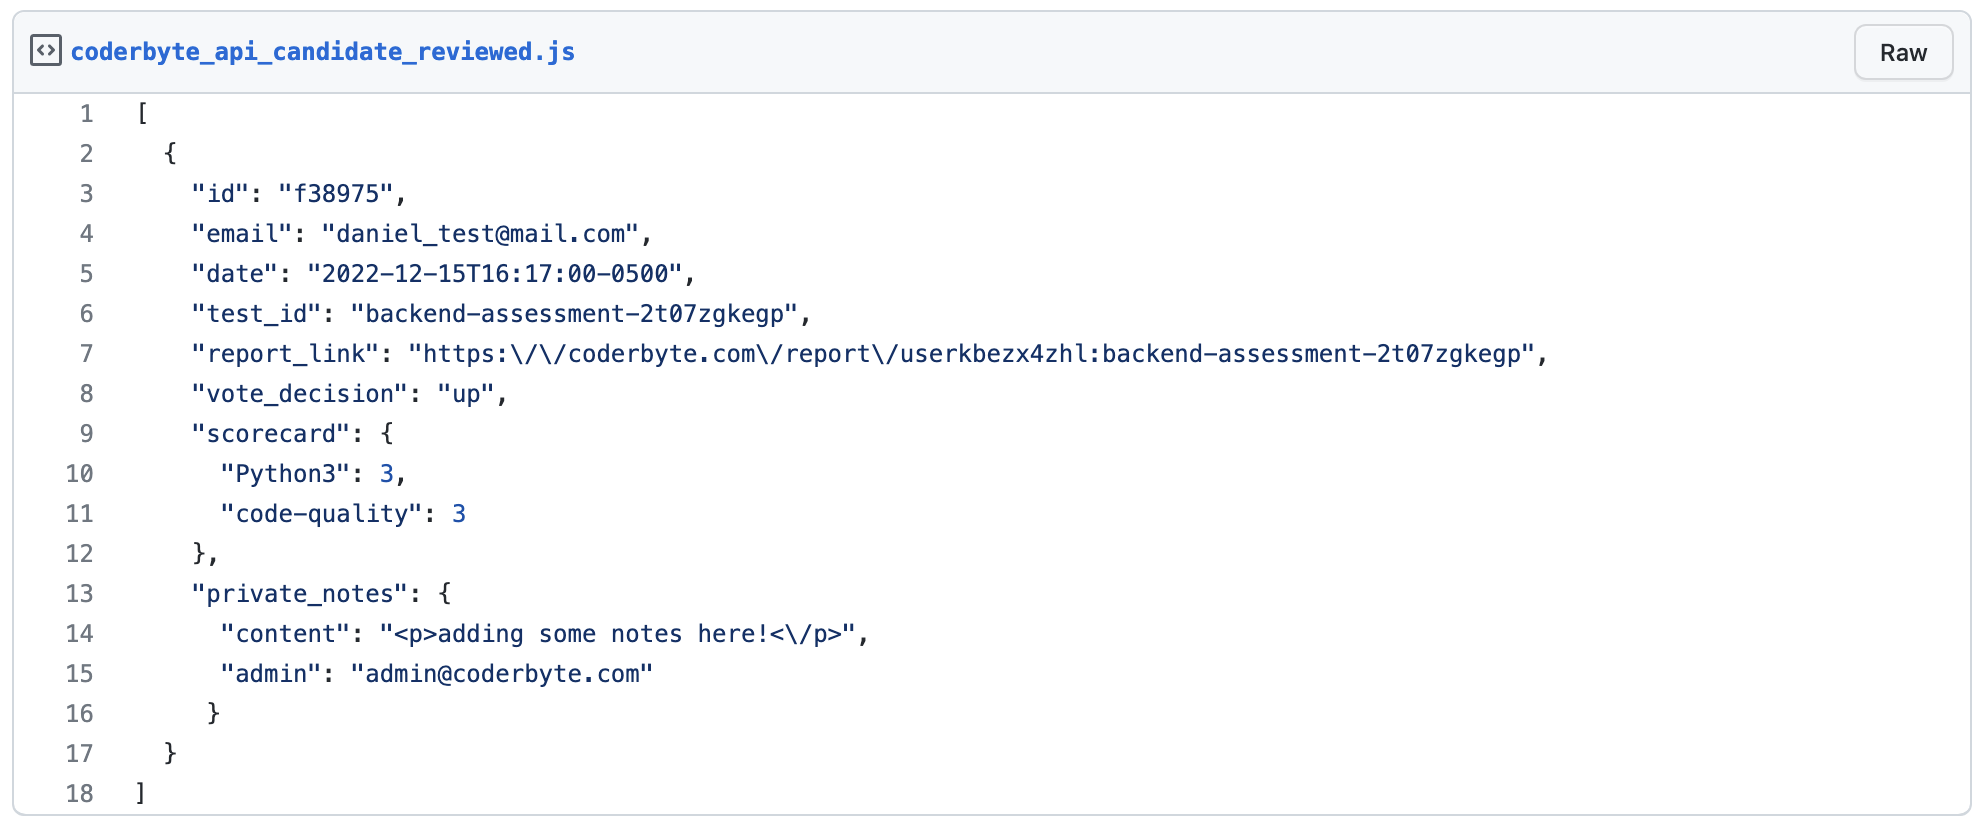Click the daniel_test@mail.com email string
Viewport: 1982px width, 828px height.
click(480, 234)
